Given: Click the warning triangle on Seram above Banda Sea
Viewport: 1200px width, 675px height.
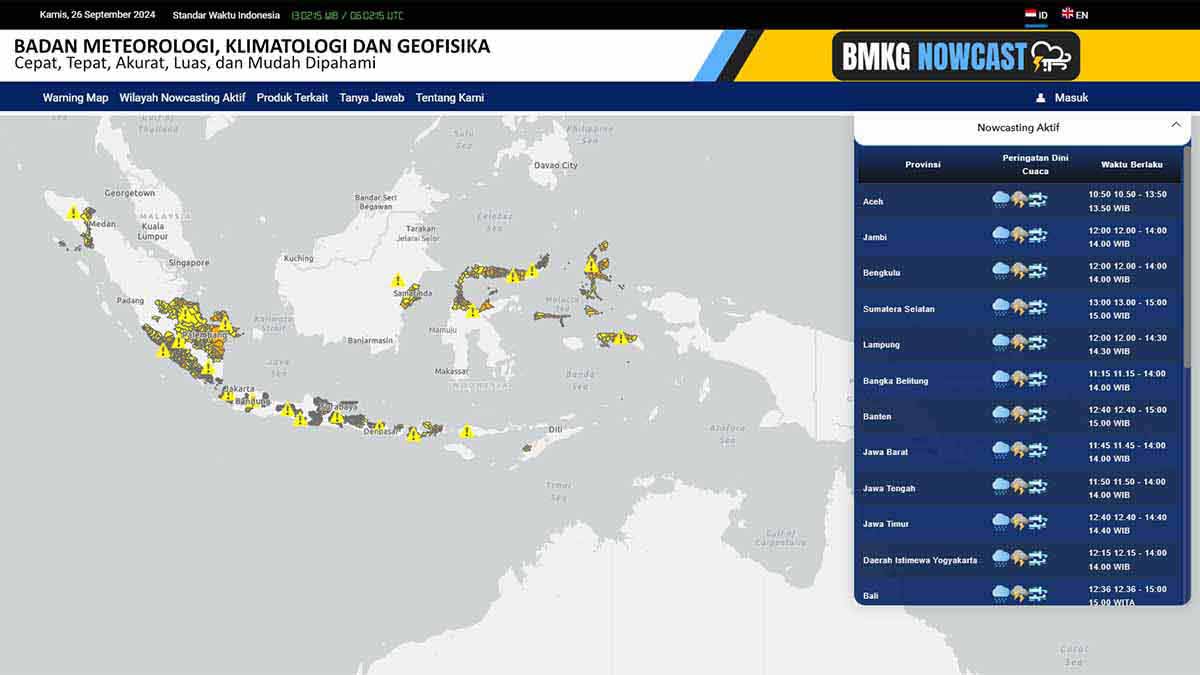Looking at the screenshot, I should click(621, 338).
